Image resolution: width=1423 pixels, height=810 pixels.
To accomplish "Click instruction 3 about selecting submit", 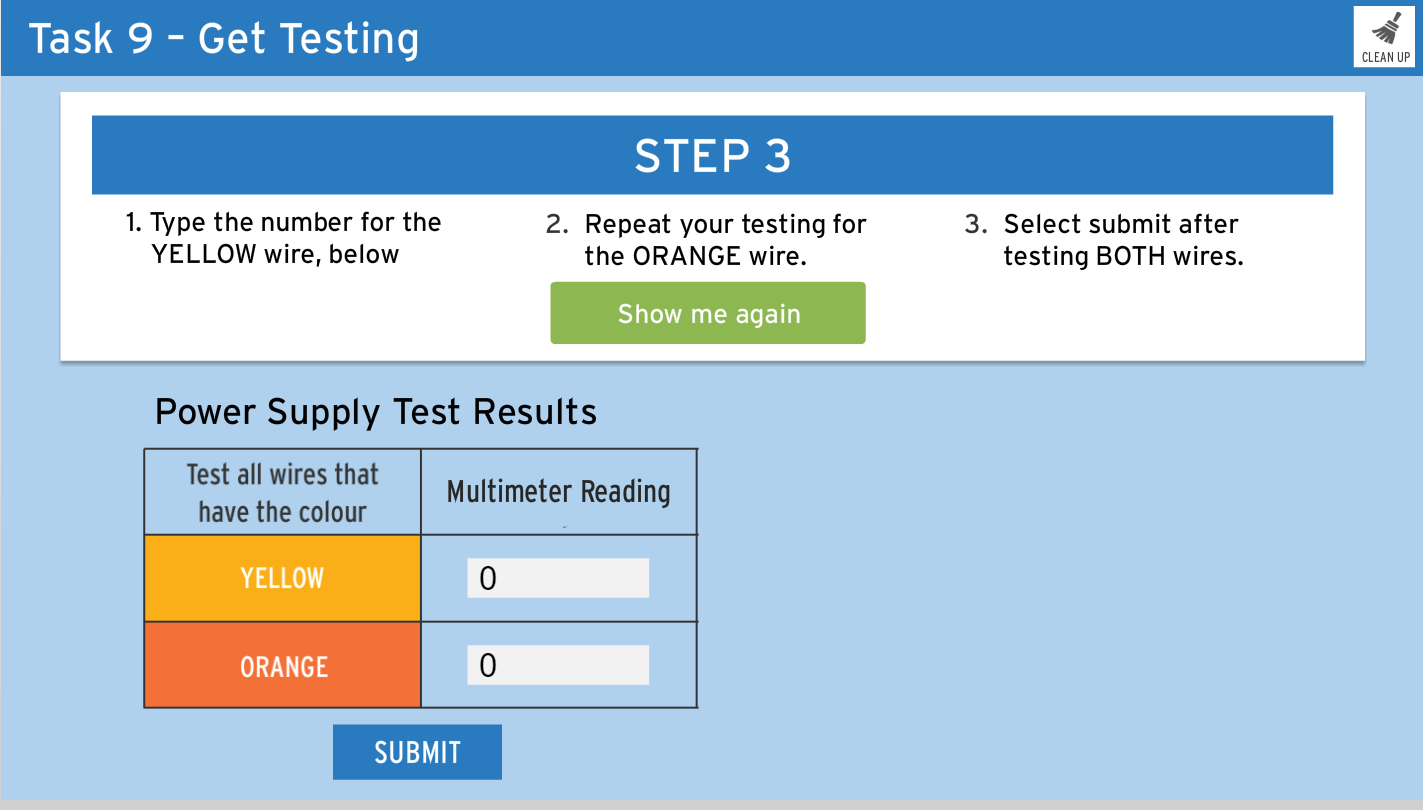I will 1104,240.
